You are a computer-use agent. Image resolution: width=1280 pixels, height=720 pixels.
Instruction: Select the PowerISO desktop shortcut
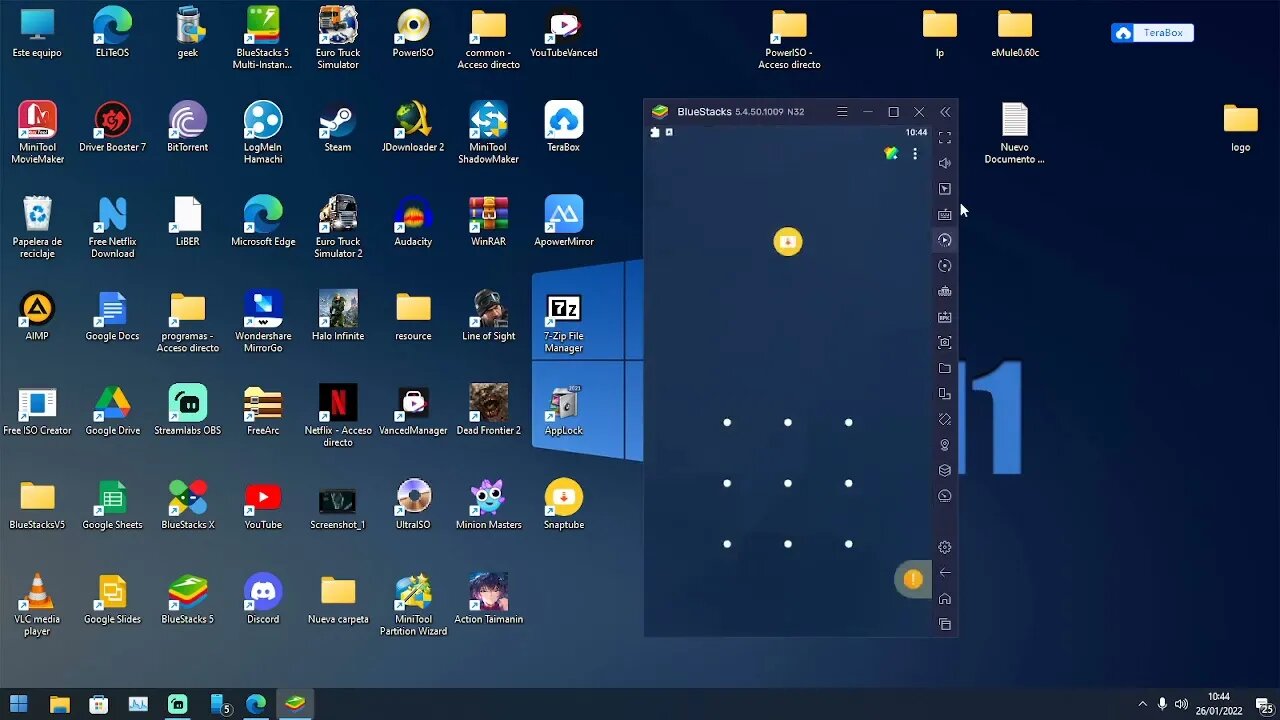pyautogui.click(x=413, y=32)
